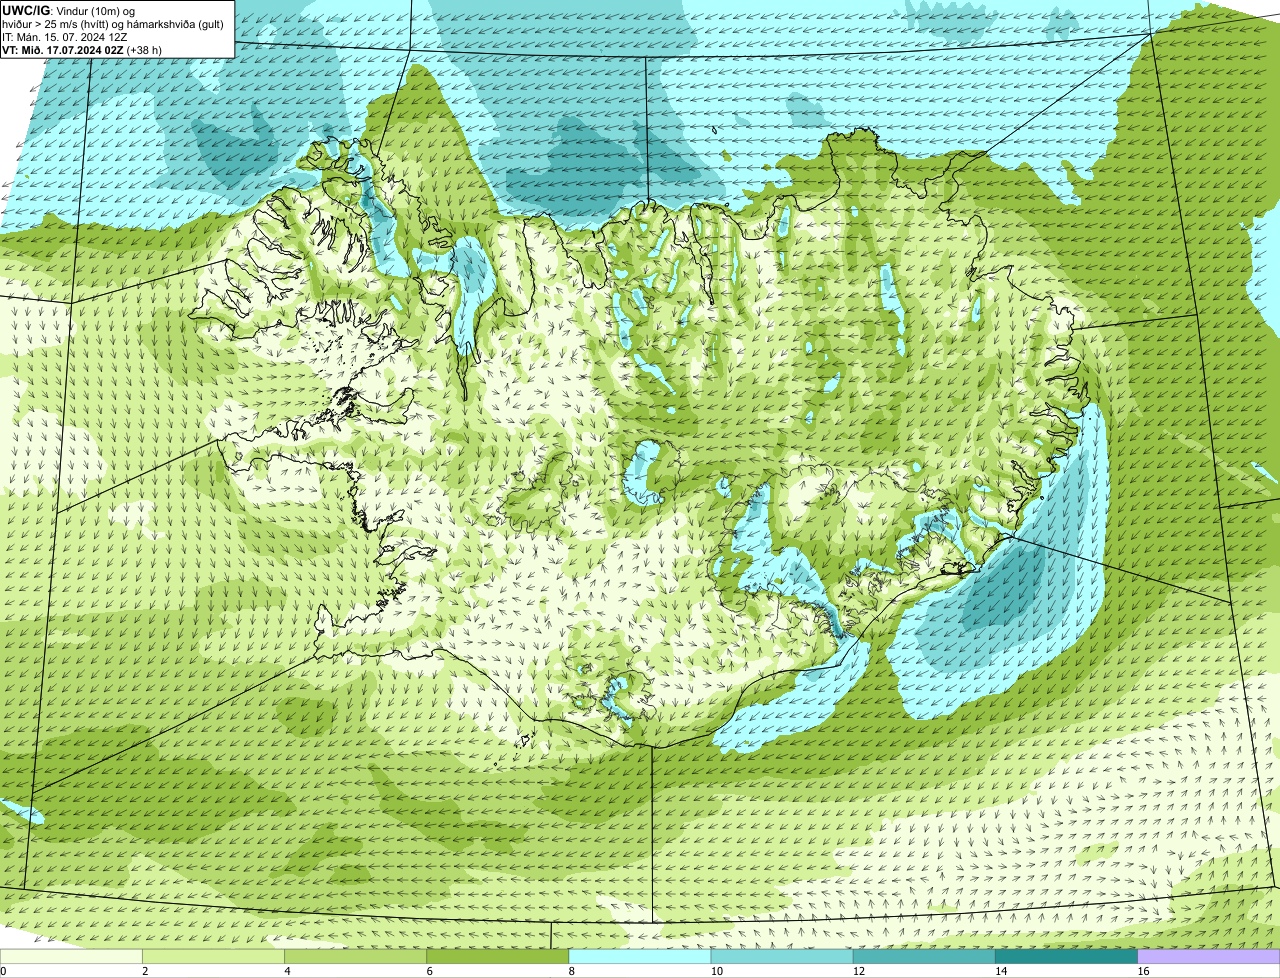Image resolution: width=1280 pixels, height=978 pixels.
Task: Pick the 12–14 m/s teal swatch
Action: (924, 956)
